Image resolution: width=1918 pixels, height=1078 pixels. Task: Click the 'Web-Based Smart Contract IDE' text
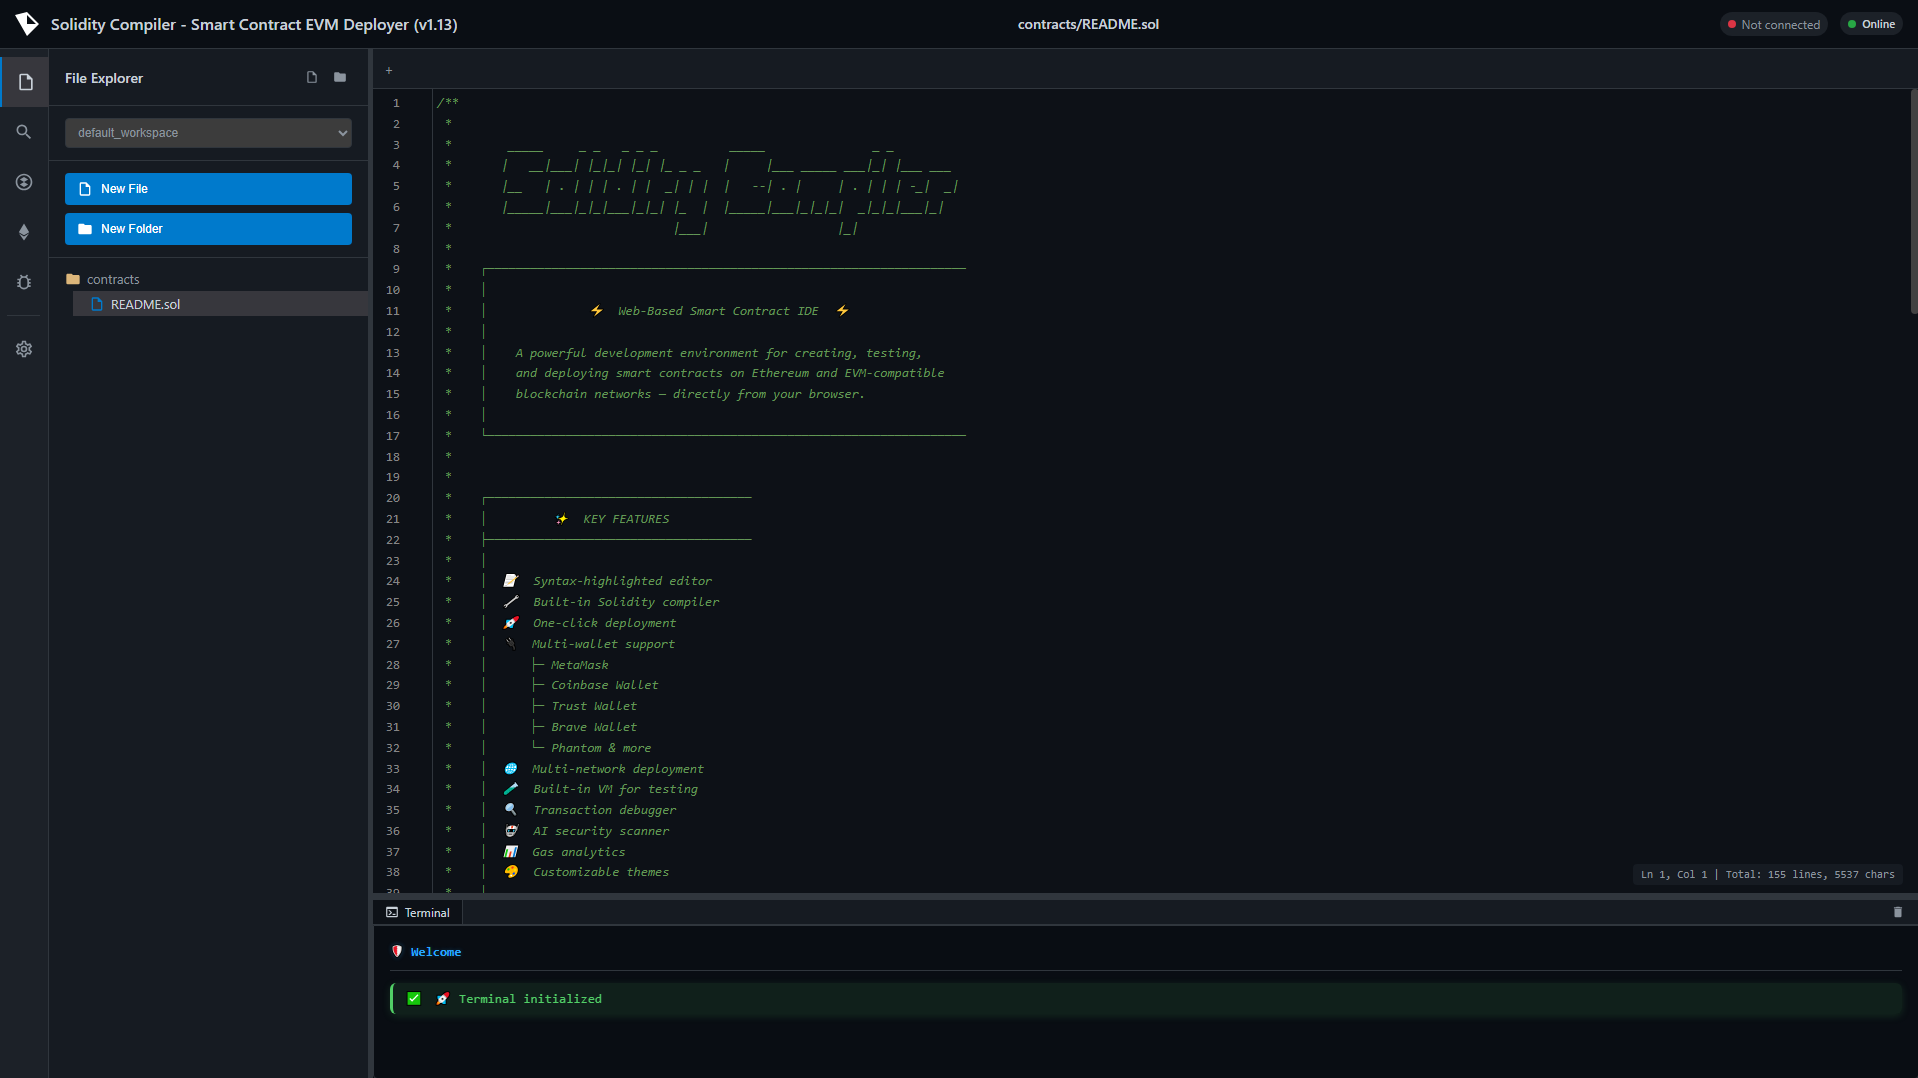tap(718, 311)
